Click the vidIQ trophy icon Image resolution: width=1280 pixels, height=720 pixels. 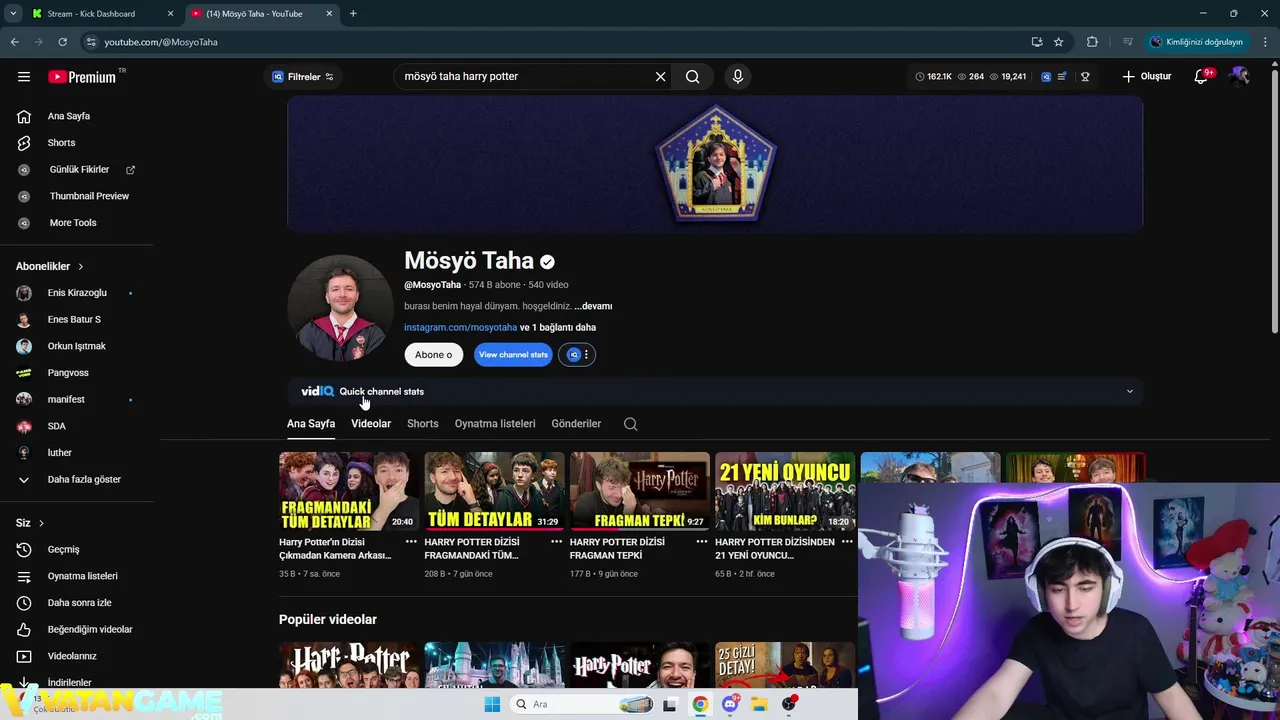point(1085,76)
